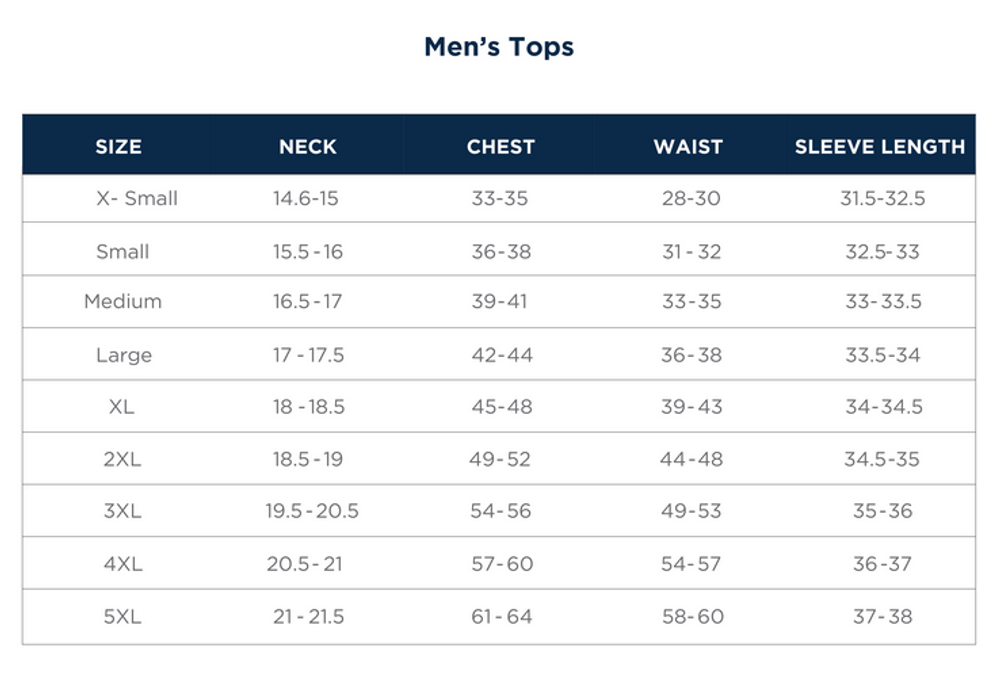Click sleeve length value 31.5-32.5
Screen dimensions: 1000x678
coord(883,198)
